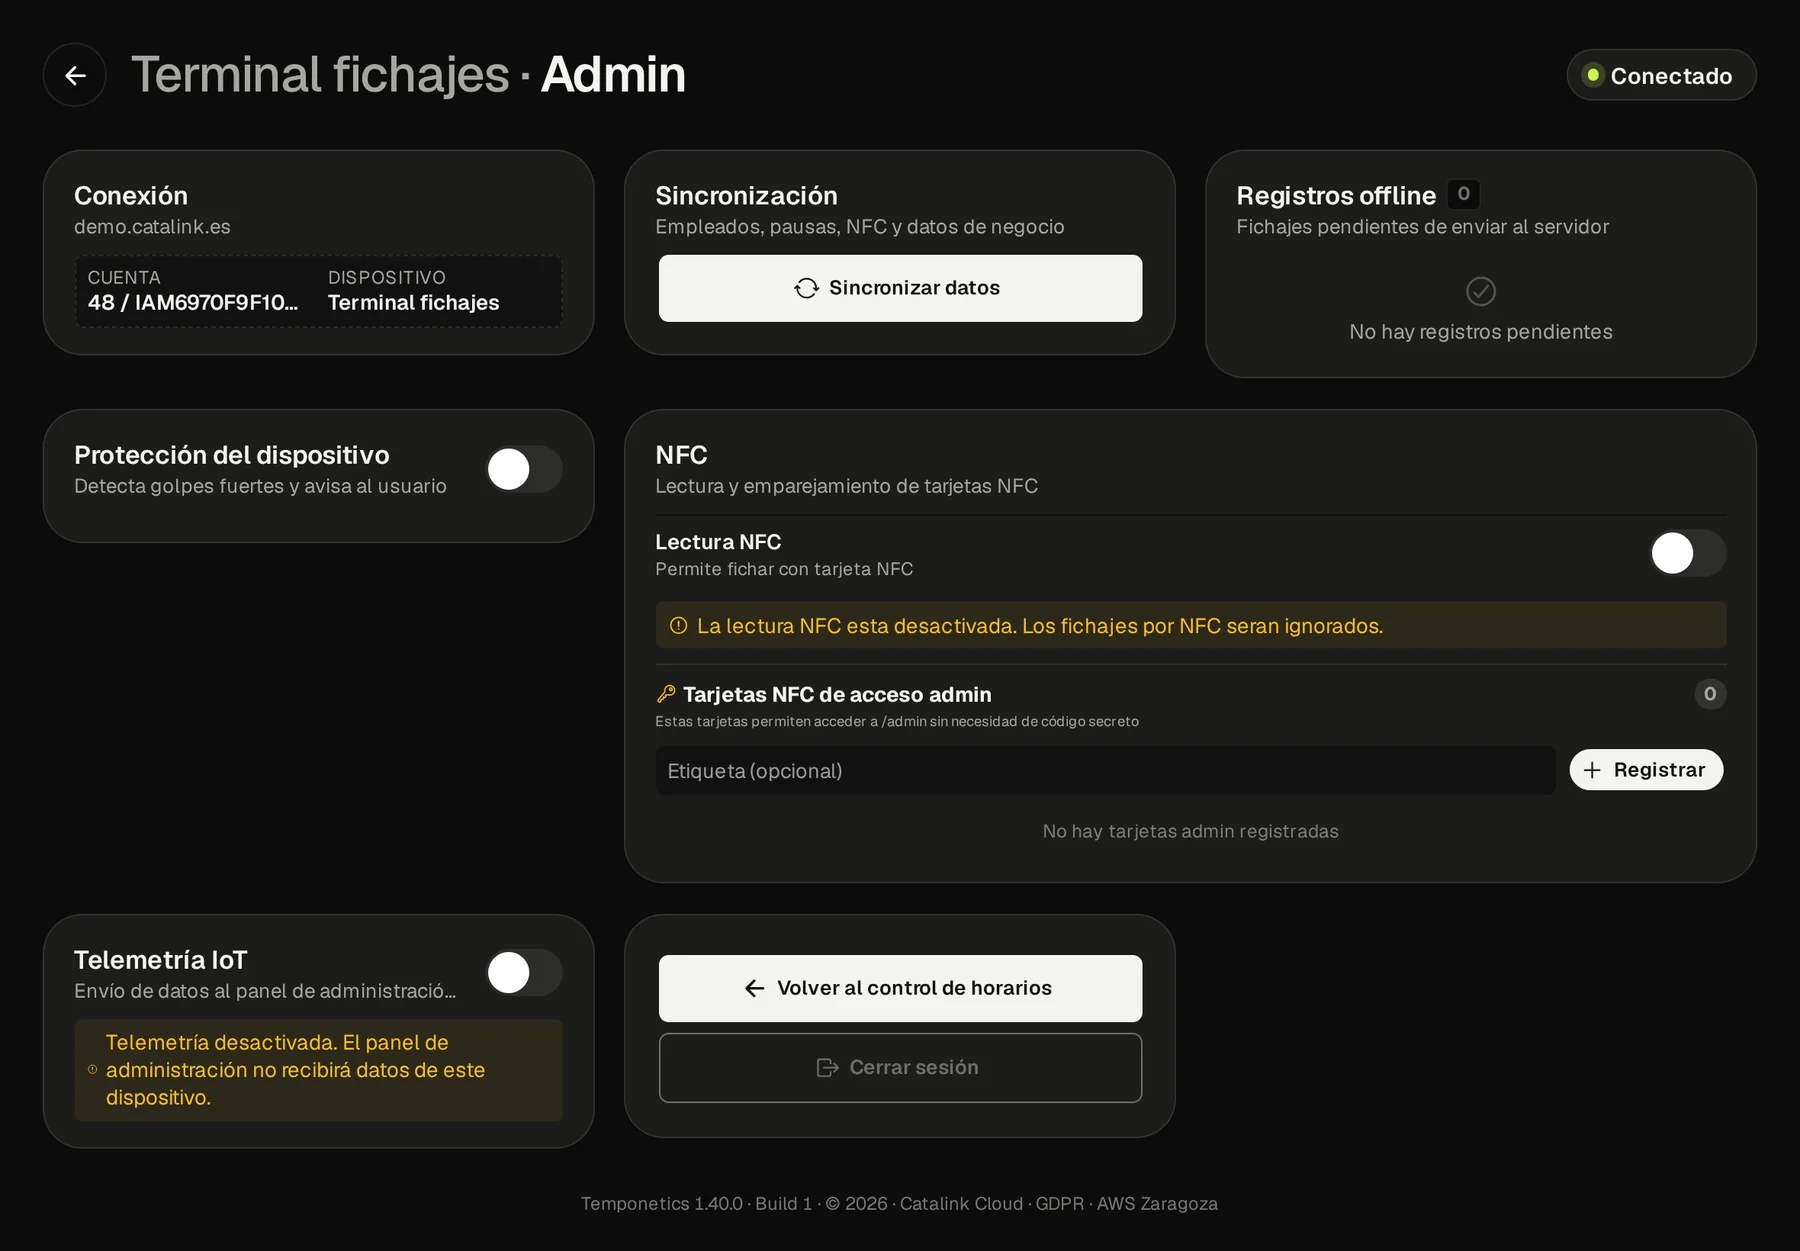Enable Protección del dispositivo switch

pyautogui.click(x=524, y=469)
